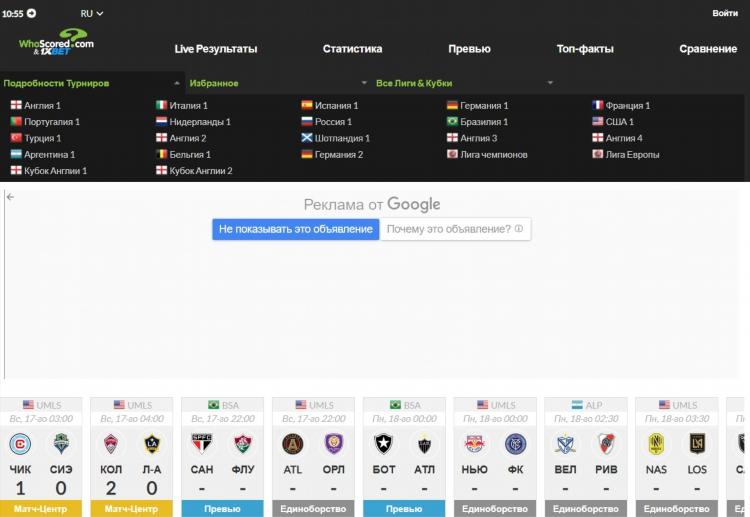Select the Аргентина 1 league
Viewport: 750px width, 517px height.
click(x=43, y=154)
